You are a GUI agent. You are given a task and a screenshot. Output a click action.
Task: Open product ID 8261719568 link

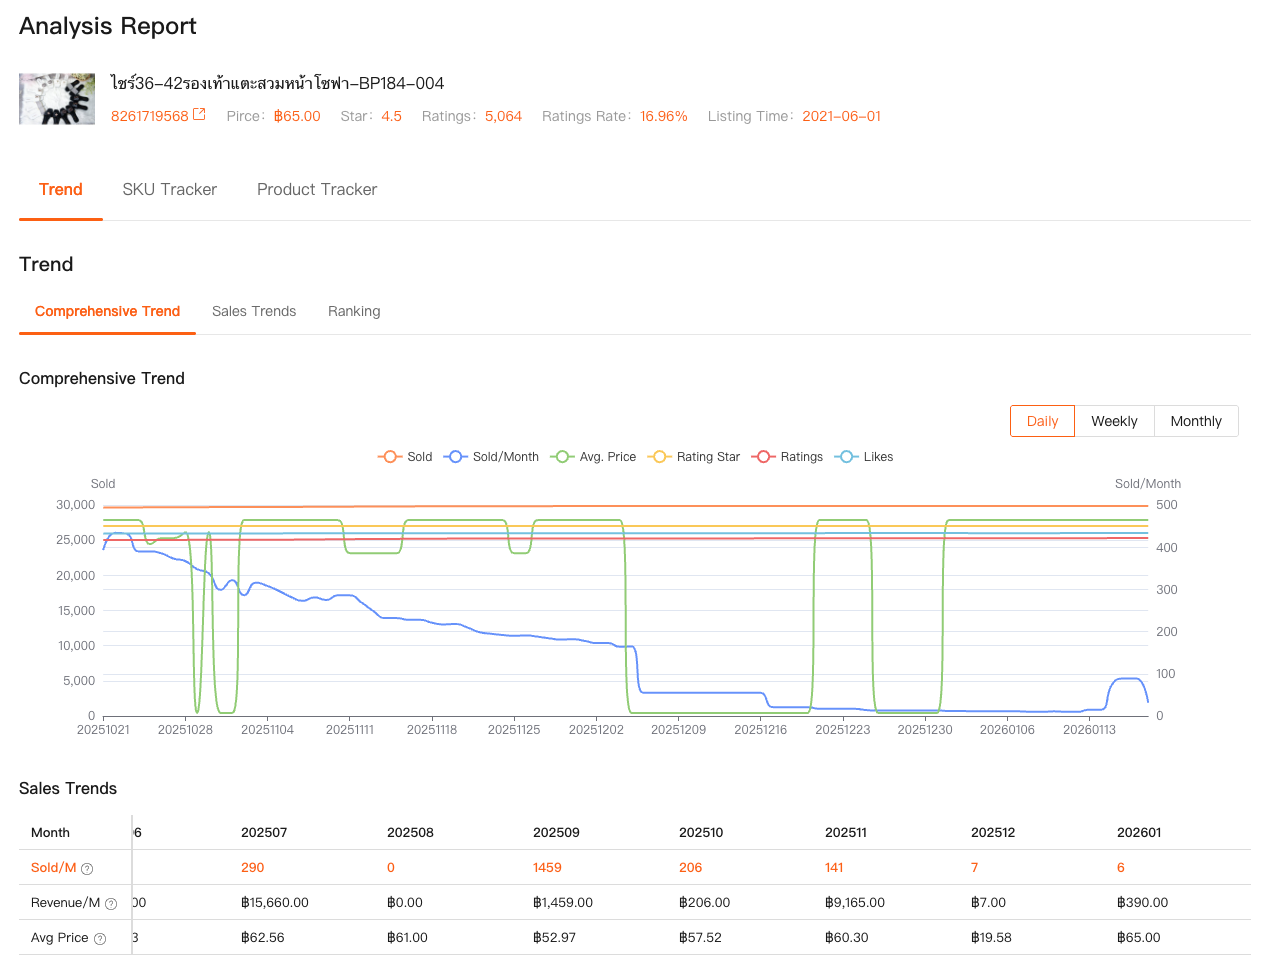point(150,116)
